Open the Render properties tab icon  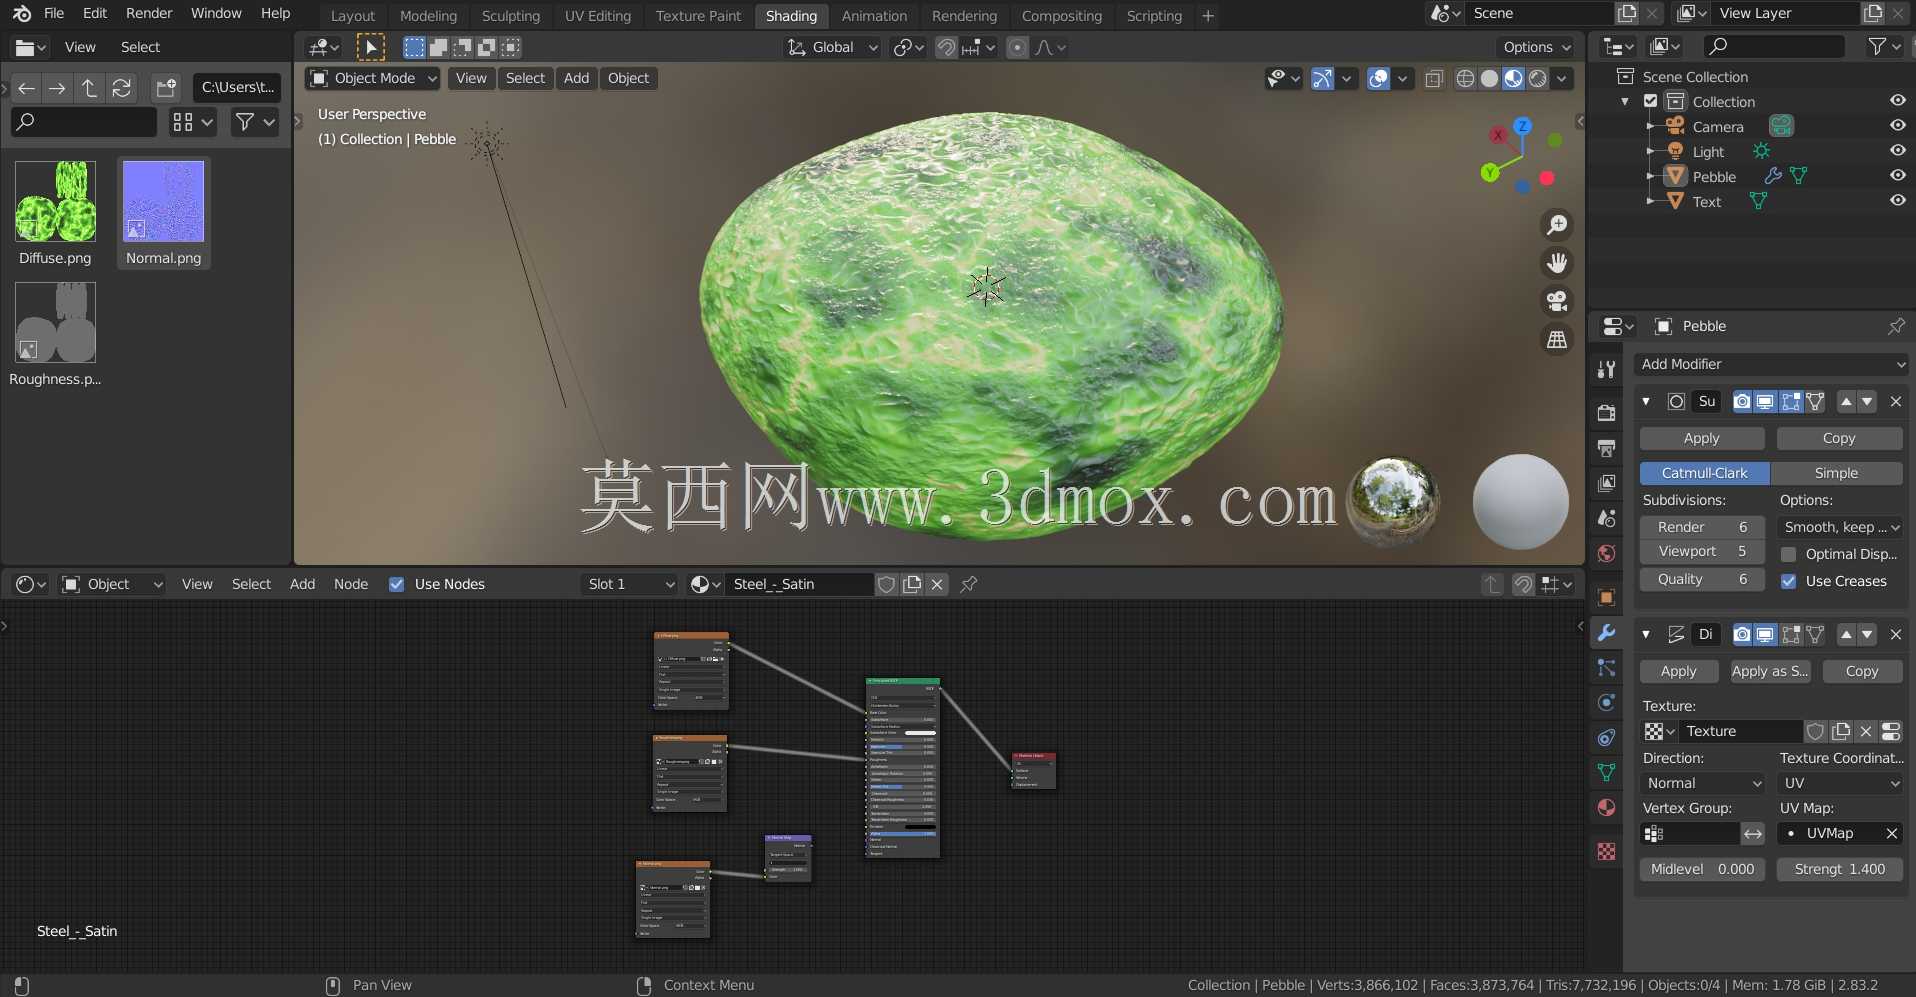click(x=1606, y=412)
